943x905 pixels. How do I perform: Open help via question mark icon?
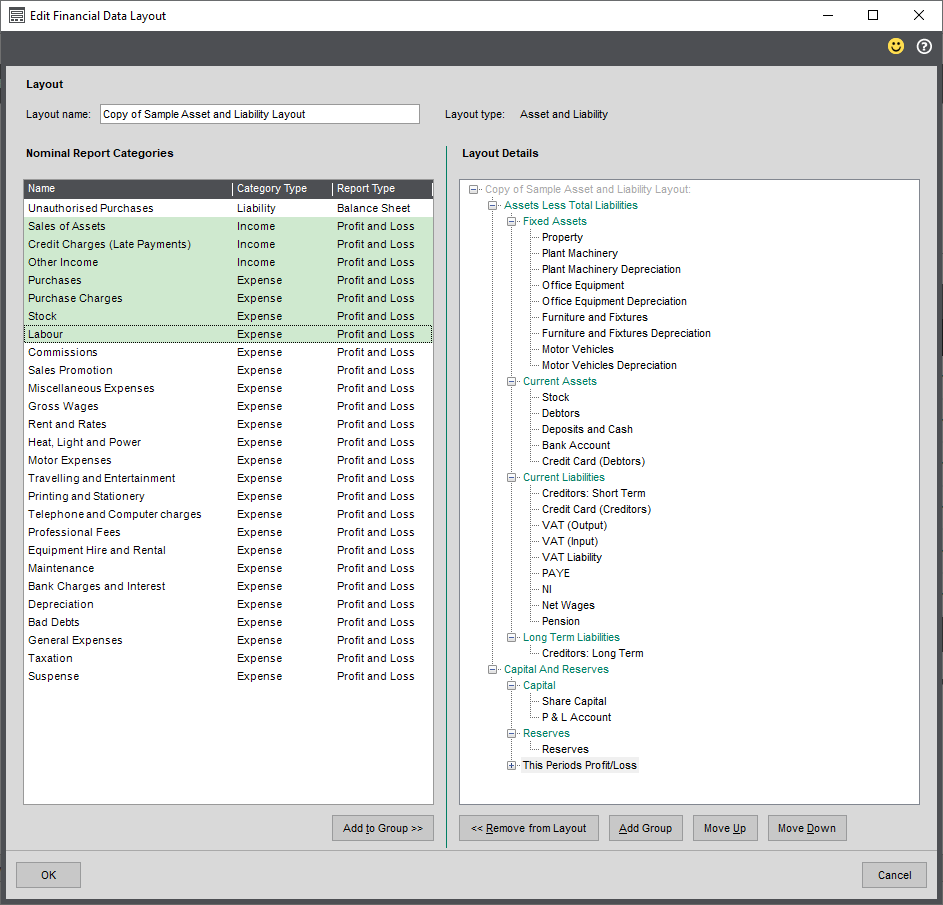pyautogui.click(x=924, y=47)
